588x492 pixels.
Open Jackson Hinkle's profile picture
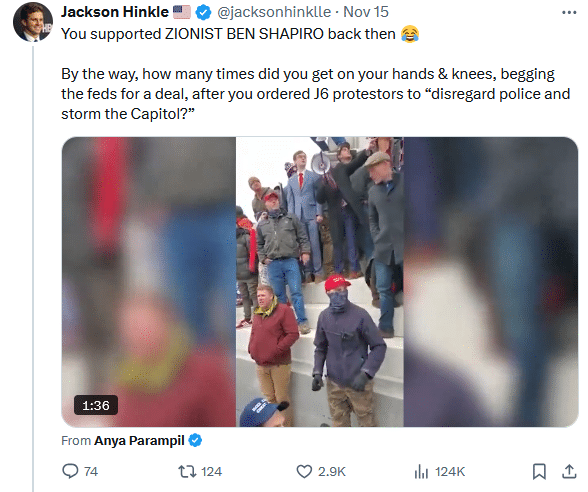(33, 22)
